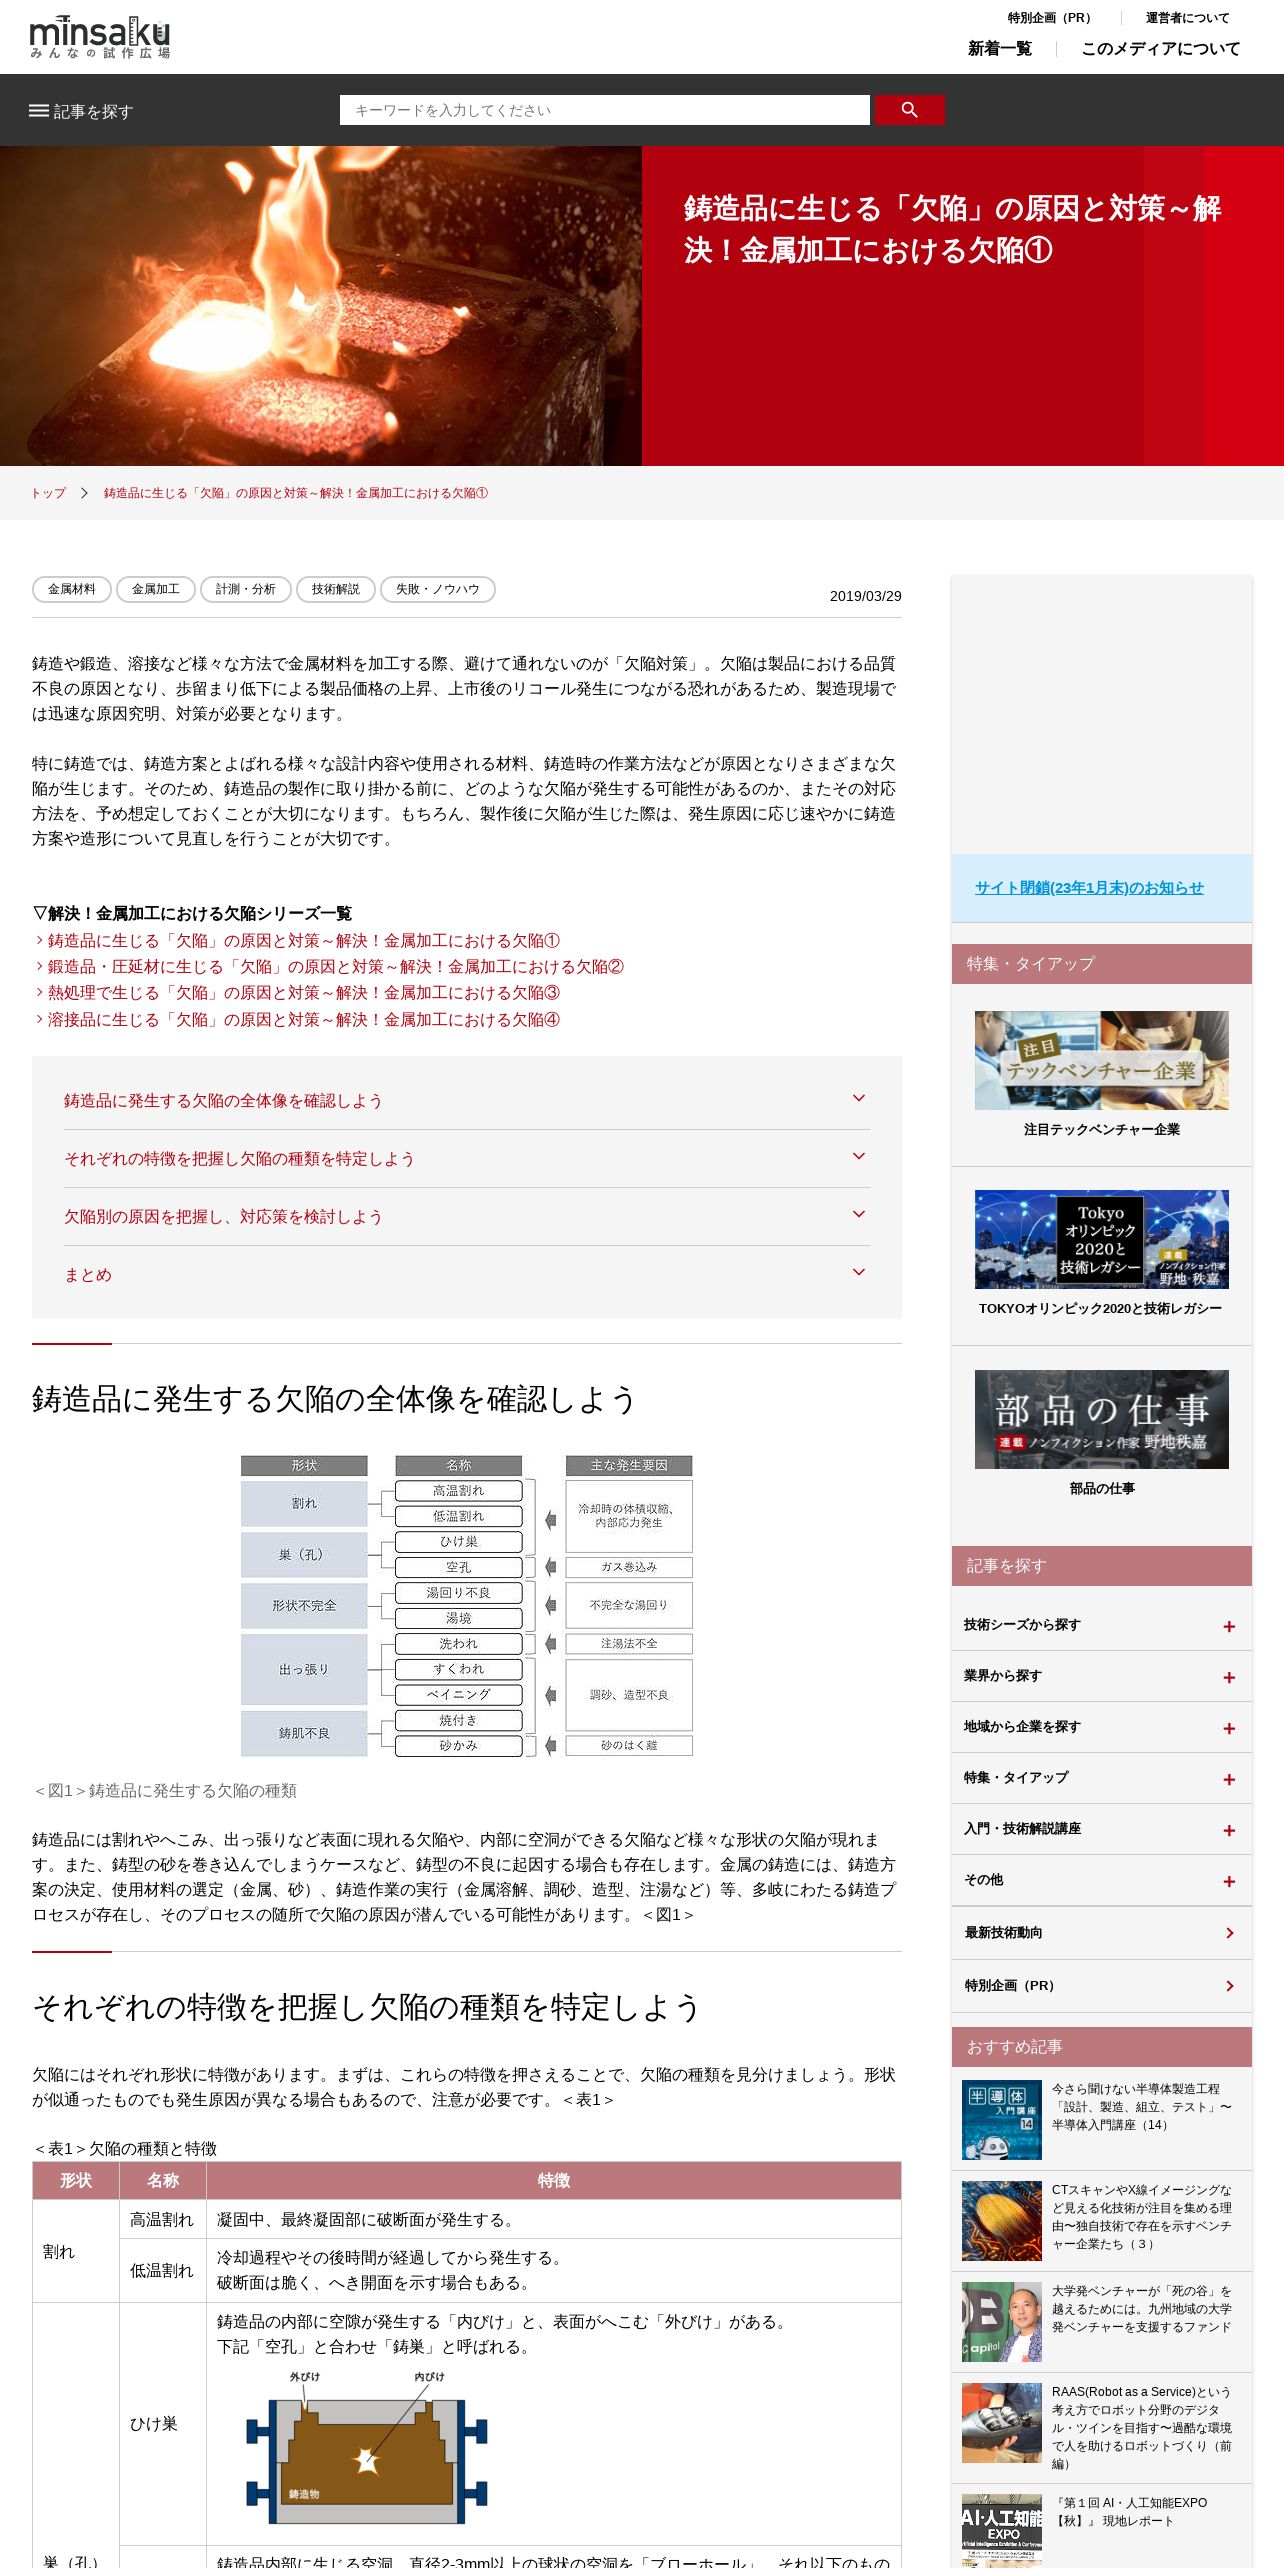The height and width of the screenshot is (2568, 1284).
Task: Open AI・人工知能EXPO article thumbnail
Action: click(1002, 2531)
